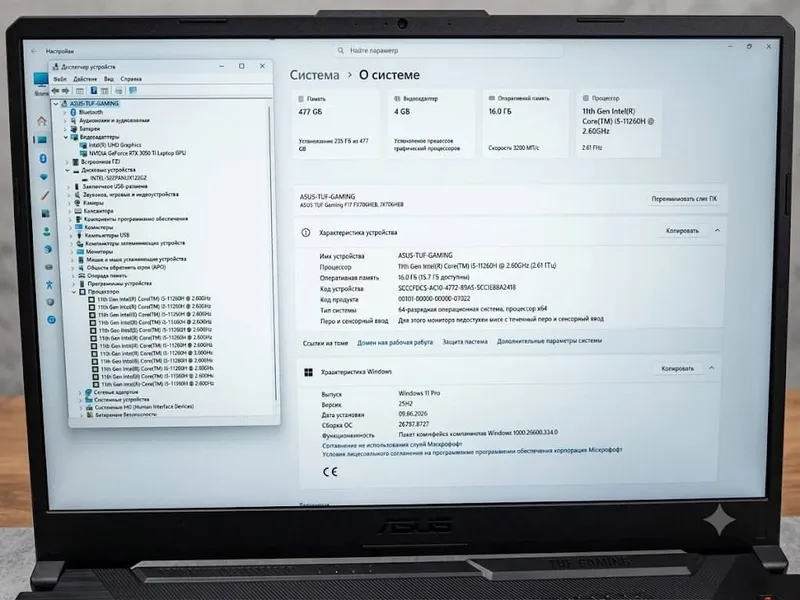Image resolution: width=800 pixels, height=600 pixels.
Task: Click the Back arrow in Device Manager toolbar
Action: 56,91
